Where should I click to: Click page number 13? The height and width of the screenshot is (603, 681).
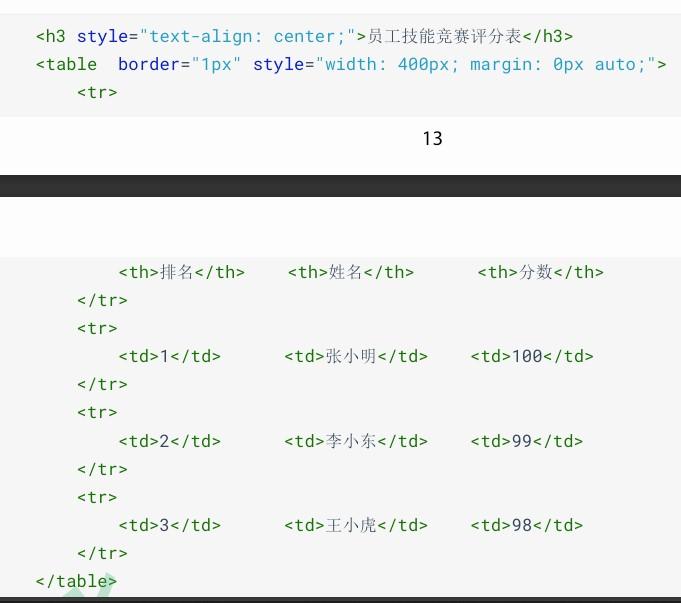point(433,139)
